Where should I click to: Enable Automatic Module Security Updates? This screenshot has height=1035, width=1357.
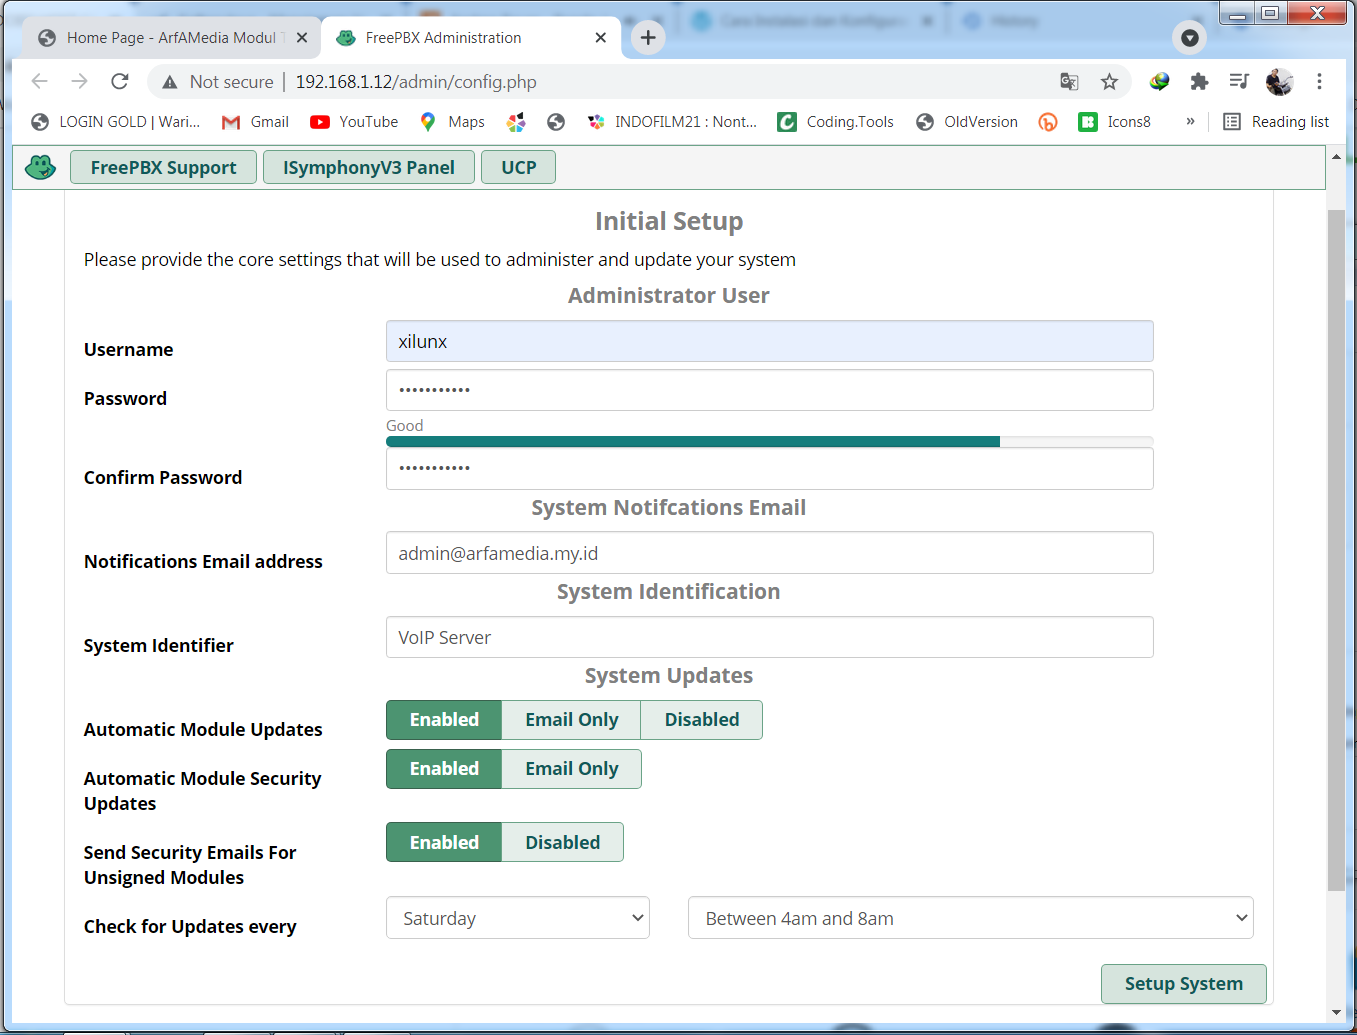(444, 769)
